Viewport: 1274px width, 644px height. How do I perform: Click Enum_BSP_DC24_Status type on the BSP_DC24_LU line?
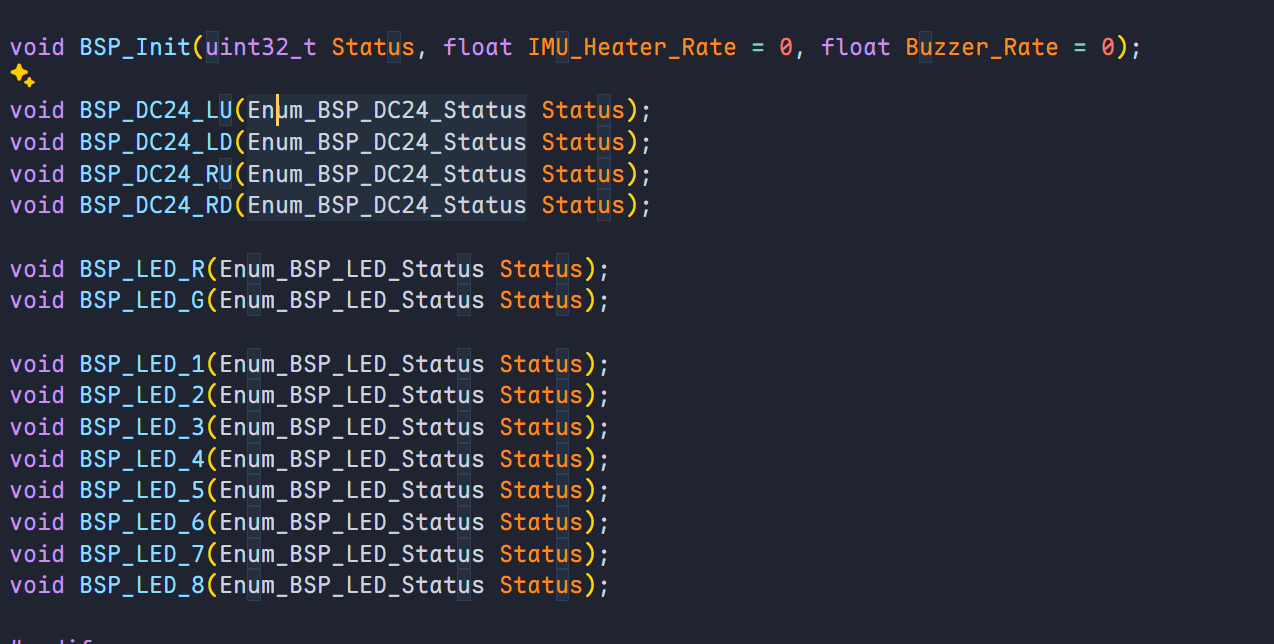point(387,111)
